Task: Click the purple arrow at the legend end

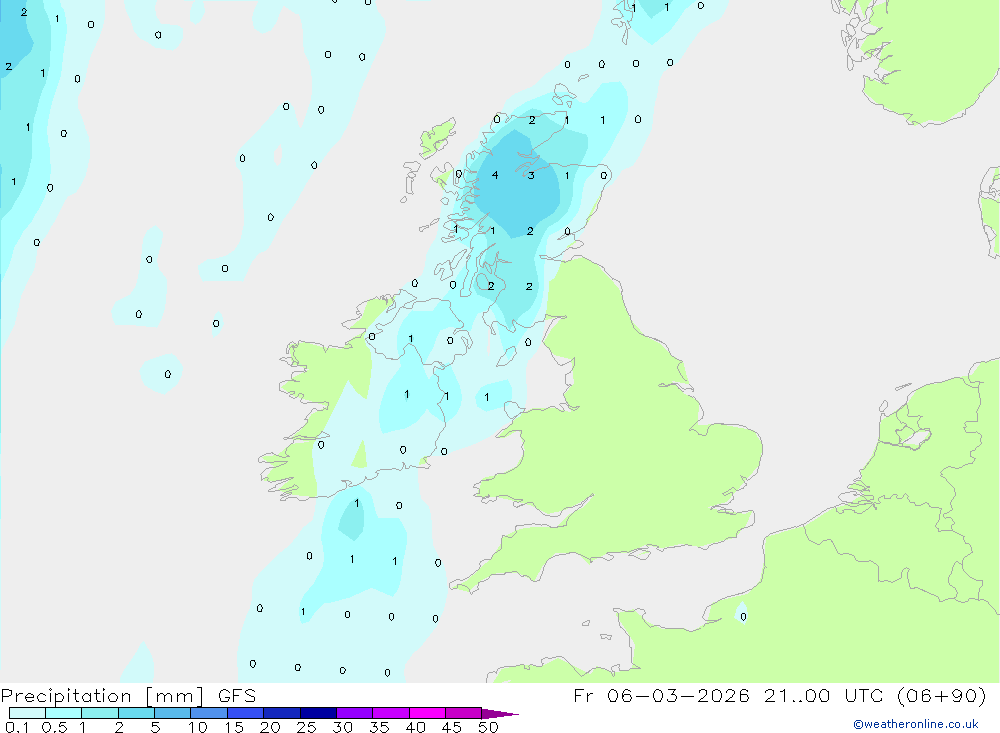Action: [x=500, y=714]
